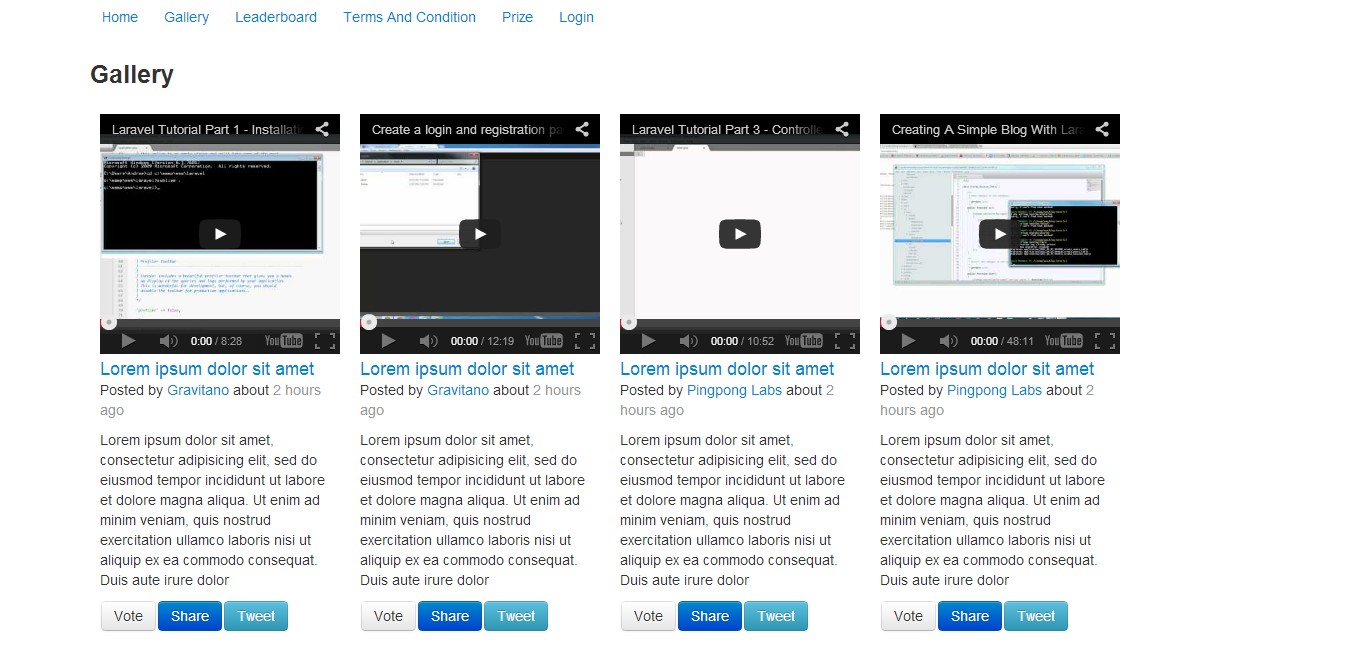This screenshot has width=1349, height=662.
Task: Open Lorem ipsum title link under Laravel Tutorial Part 3
Action: (727, 369)
